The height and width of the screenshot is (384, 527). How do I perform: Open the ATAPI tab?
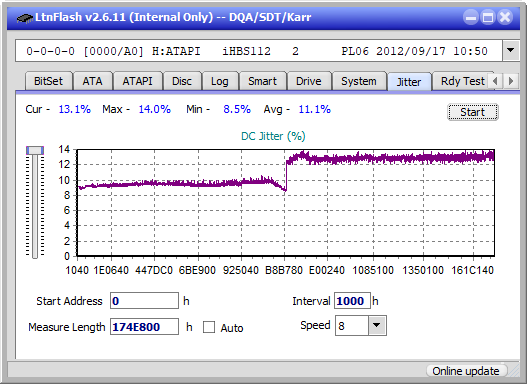(x=137, y=81)
